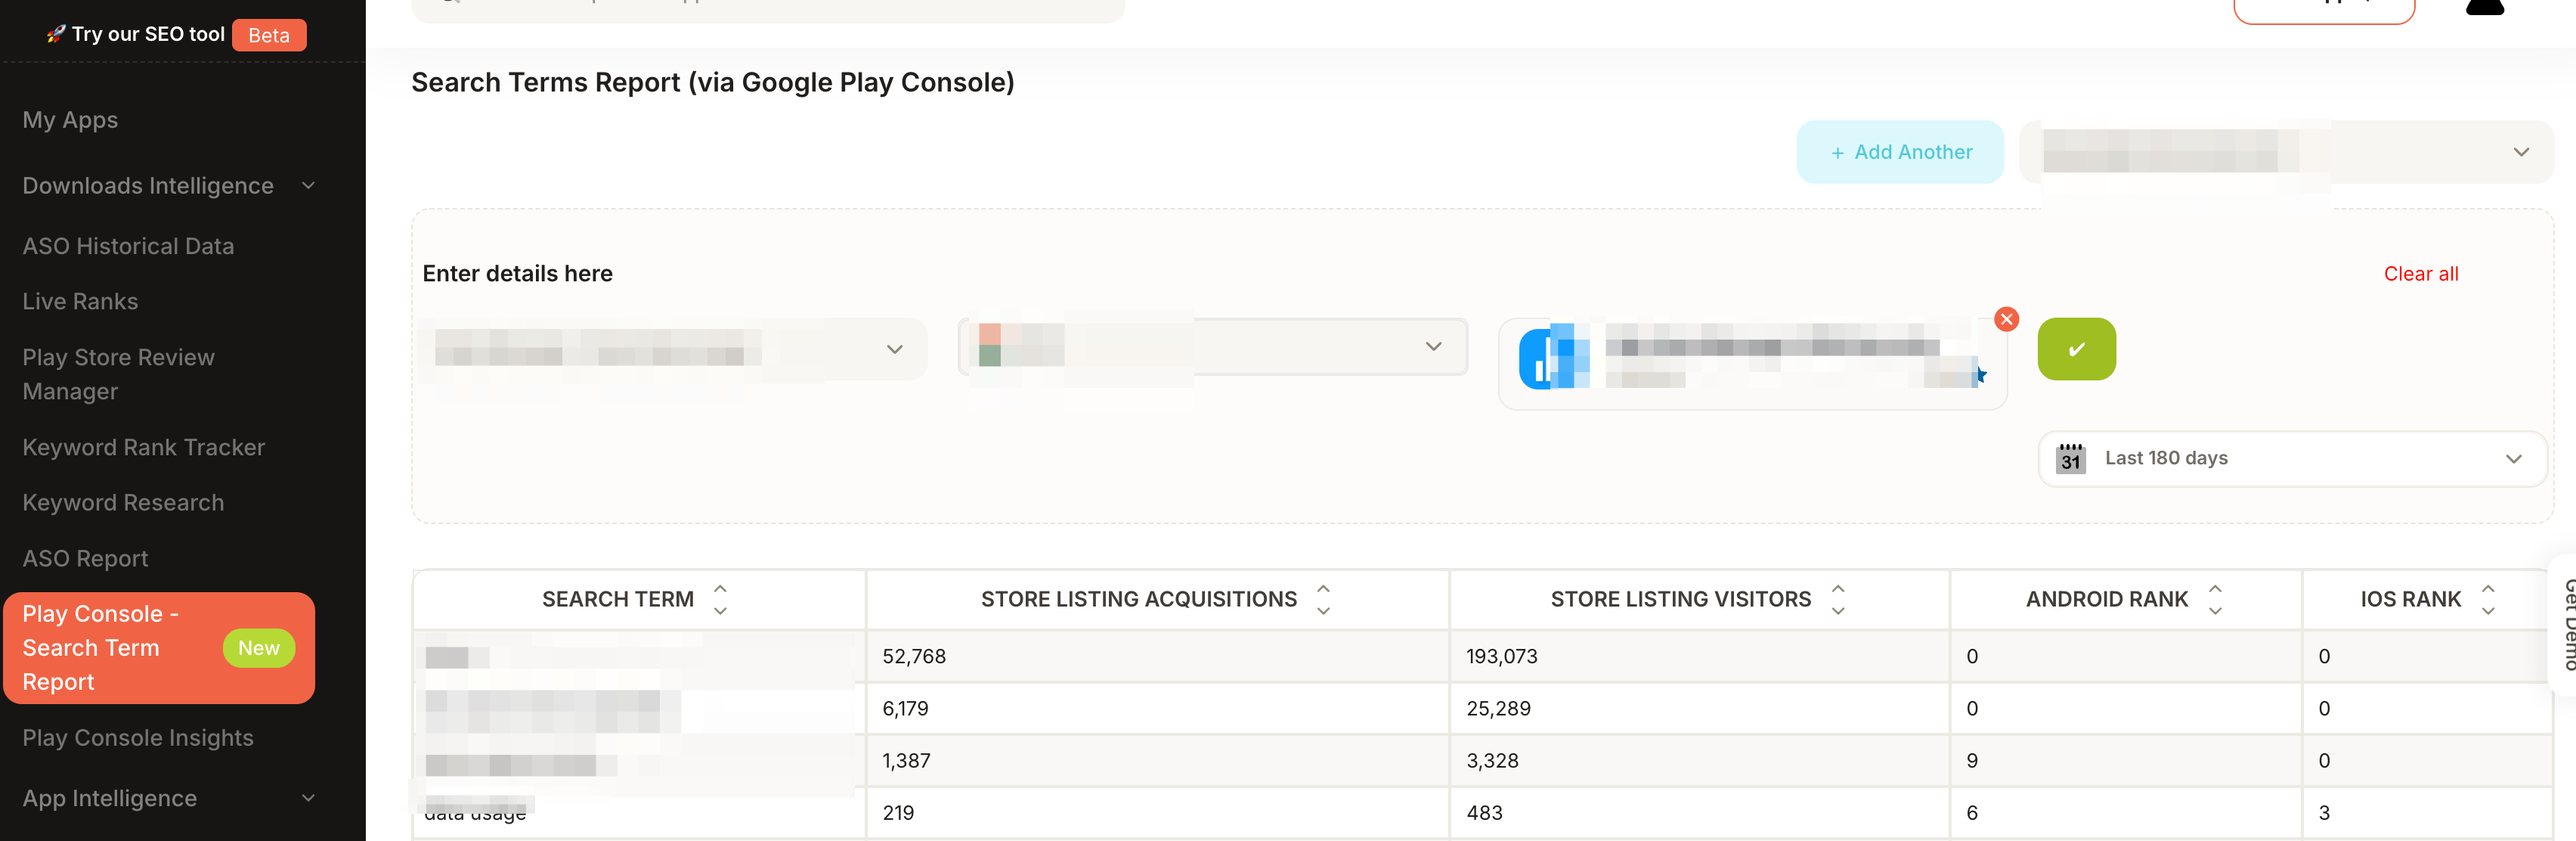Screen dimensions: 2576x841
Task: Click Android rank 6 cell
Action: (x=2125, y=813)
